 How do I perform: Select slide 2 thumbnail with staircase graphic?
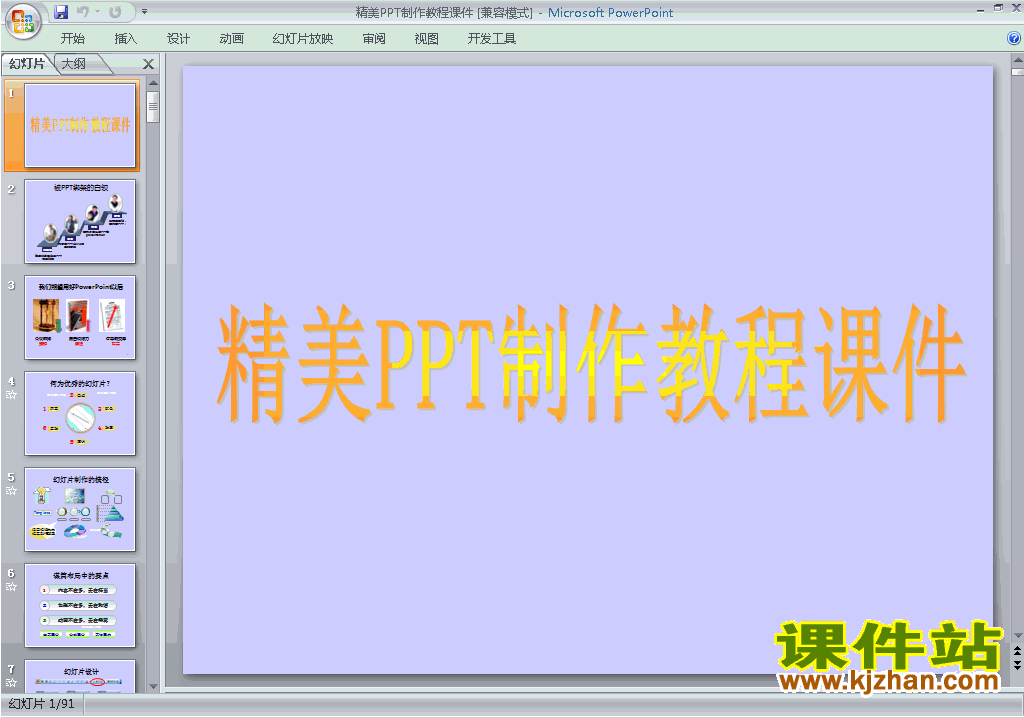pos(80,221)
